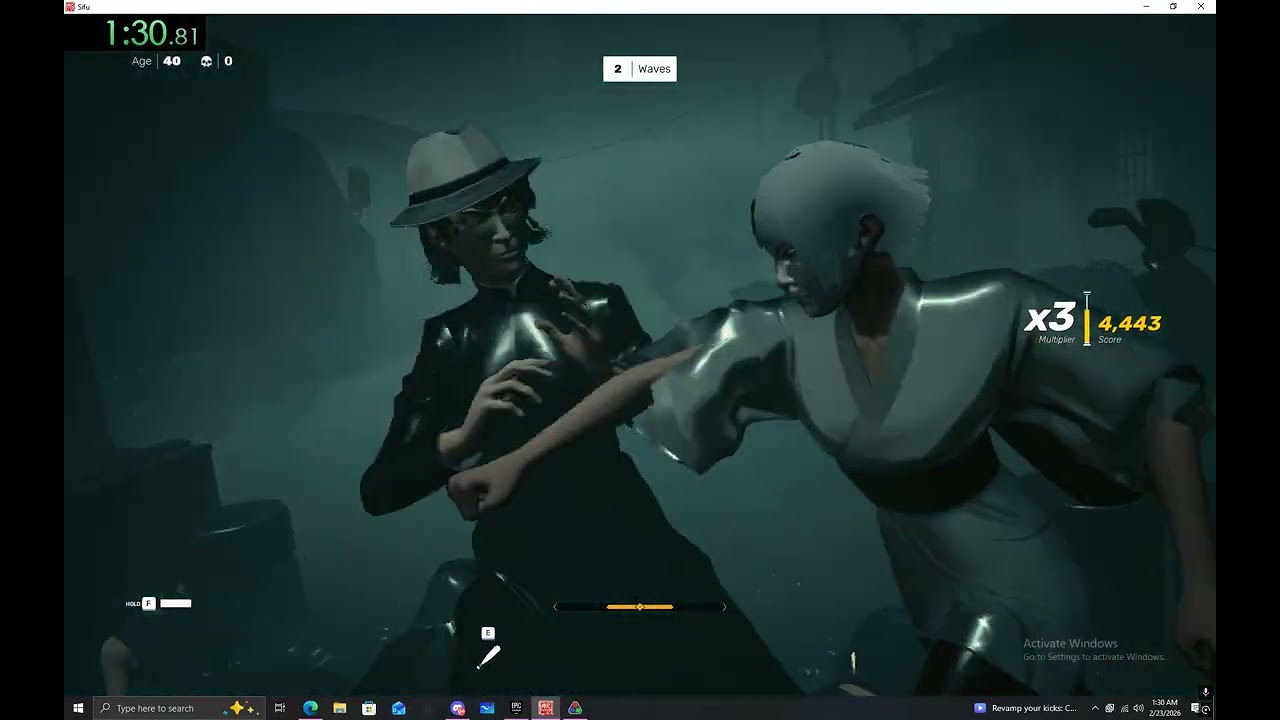The image size is (1280, 720).
Task: Open Microsoft Store from the taskbar
Action: pyautogui.click(x=369, y=708)
